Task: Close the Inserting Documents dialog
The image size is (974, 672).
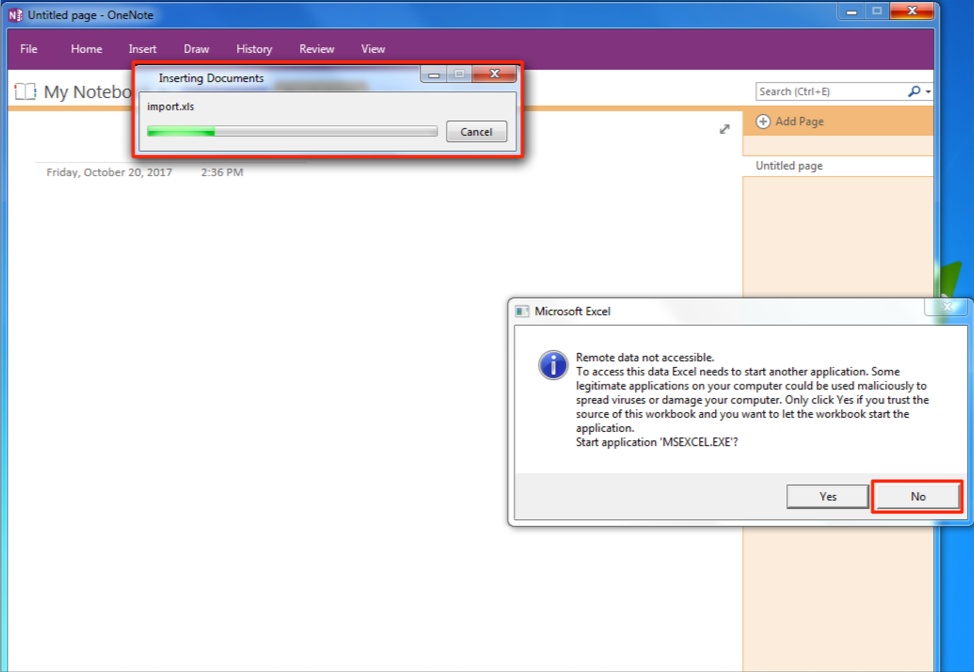Action: click(x=493, y=75)
